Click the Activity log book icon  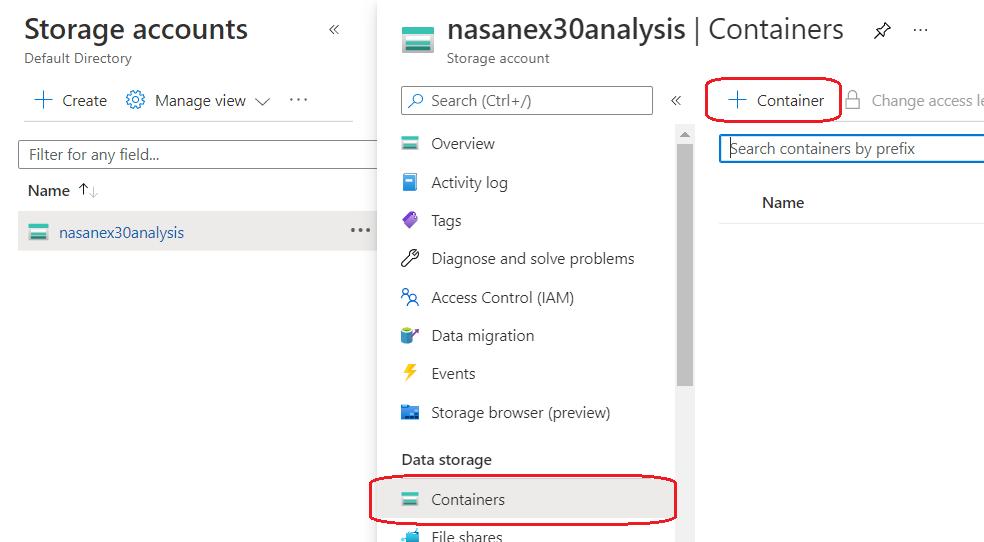[409, 182]
